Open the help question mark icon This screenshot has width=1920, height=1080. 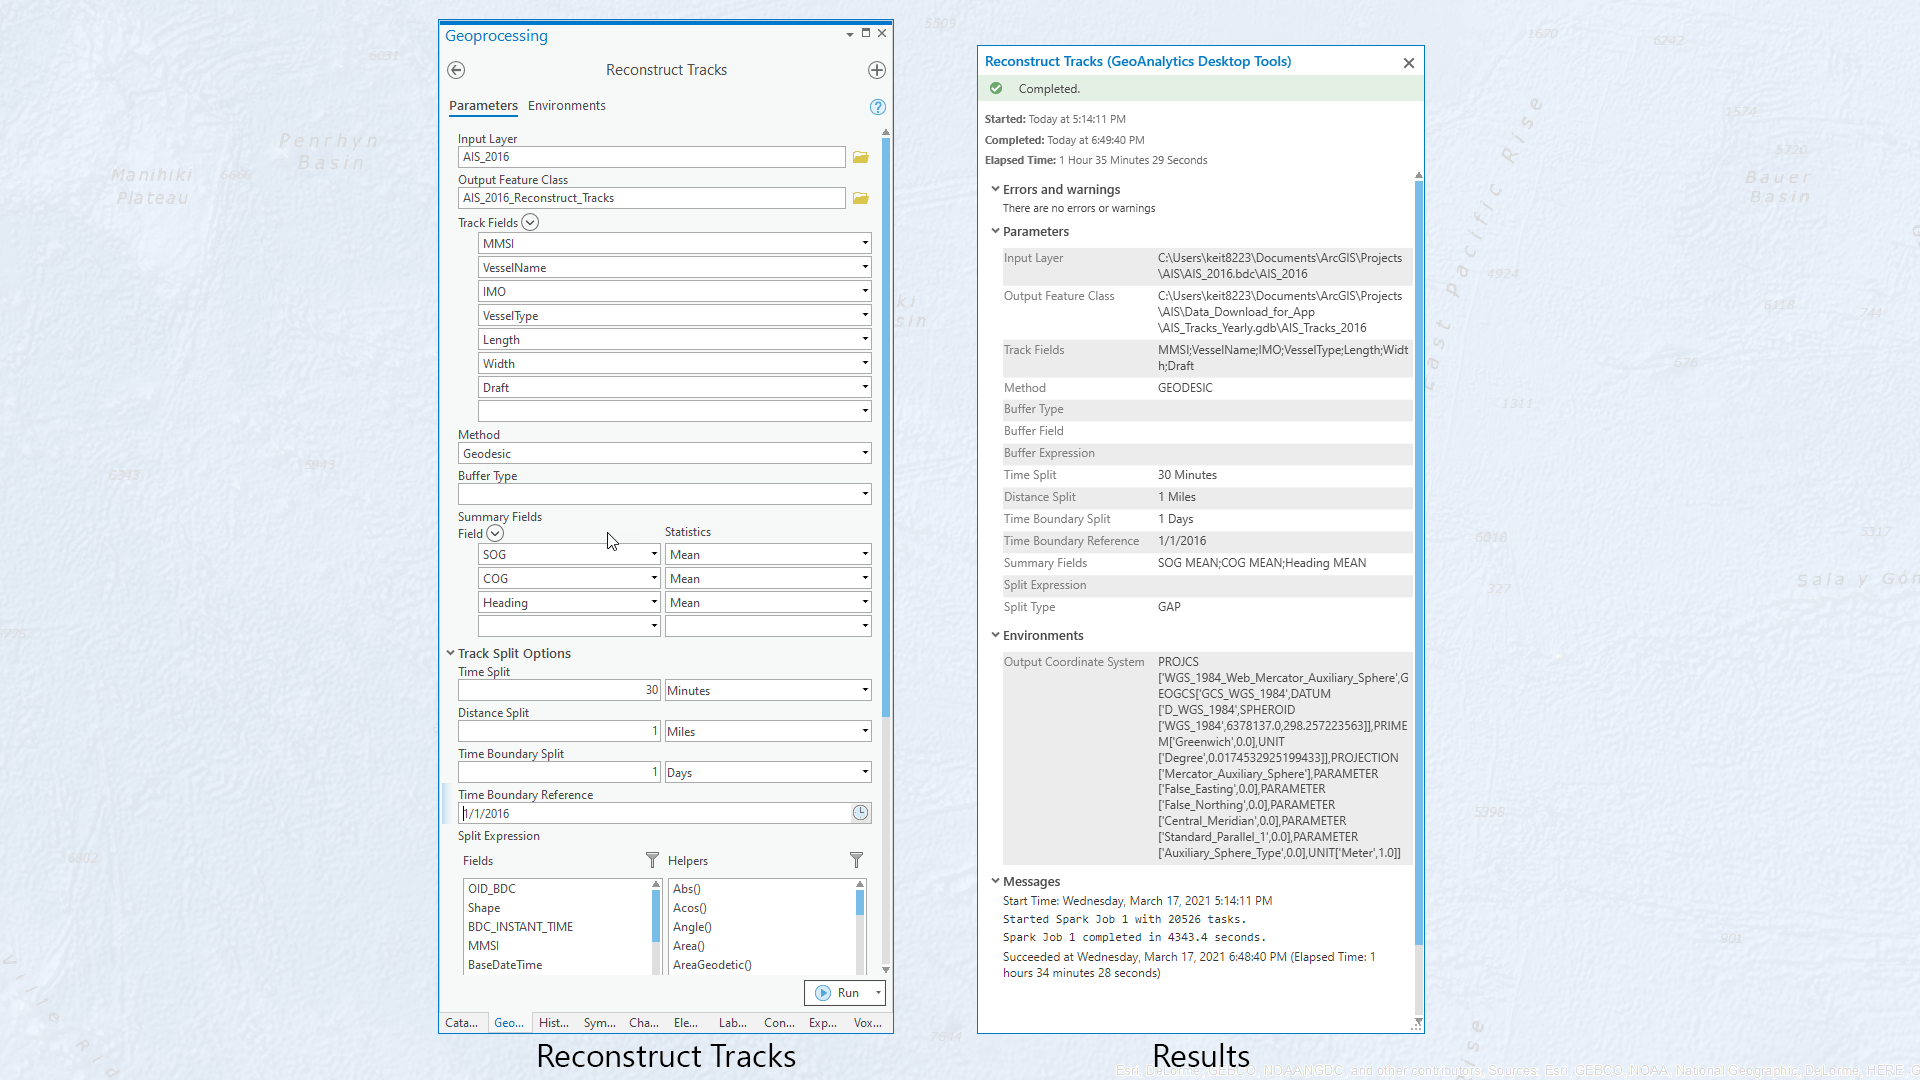pos(878,107)
